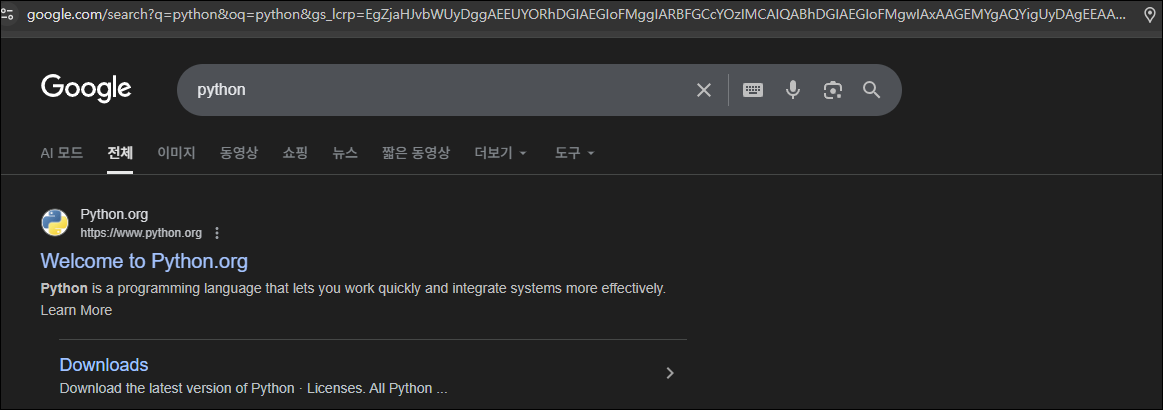This screenshot has width=1163, height=410.
Task: Switch to the 쇼핑 tab
Action: click(x=295, y=153)
